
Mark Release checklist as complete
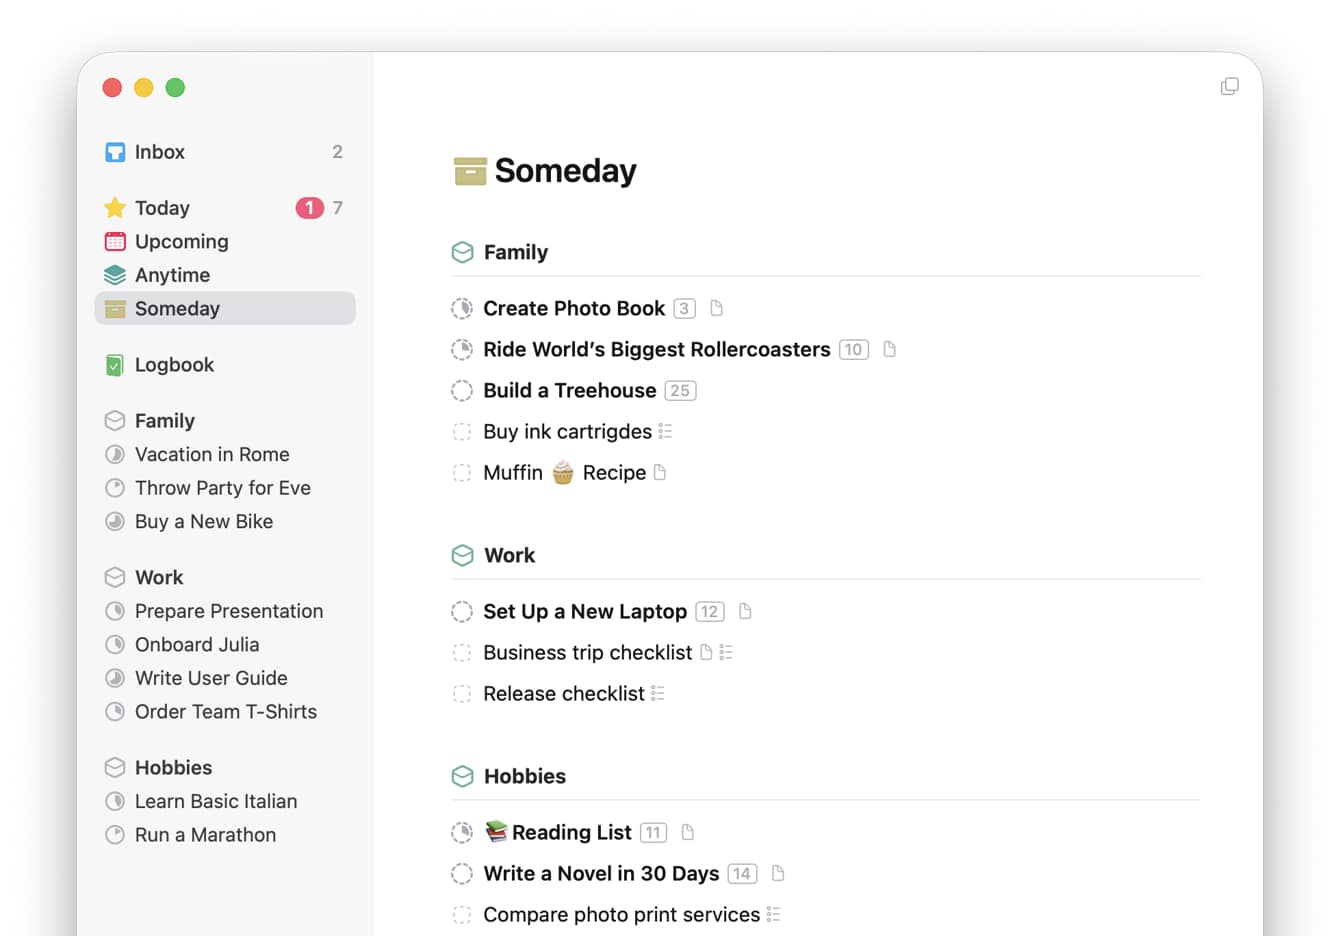click(x=461, y=693)
